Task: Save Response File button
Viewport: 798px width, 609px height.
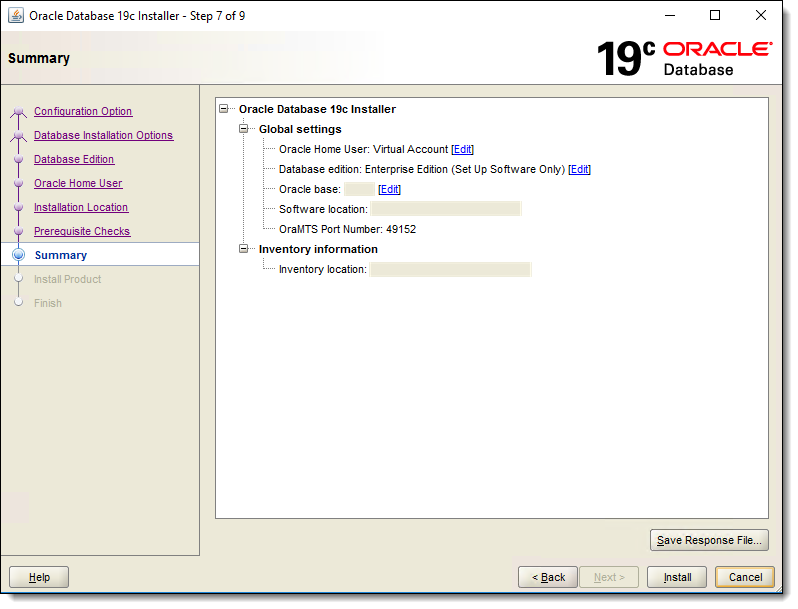Action: [x=709, y=540]
